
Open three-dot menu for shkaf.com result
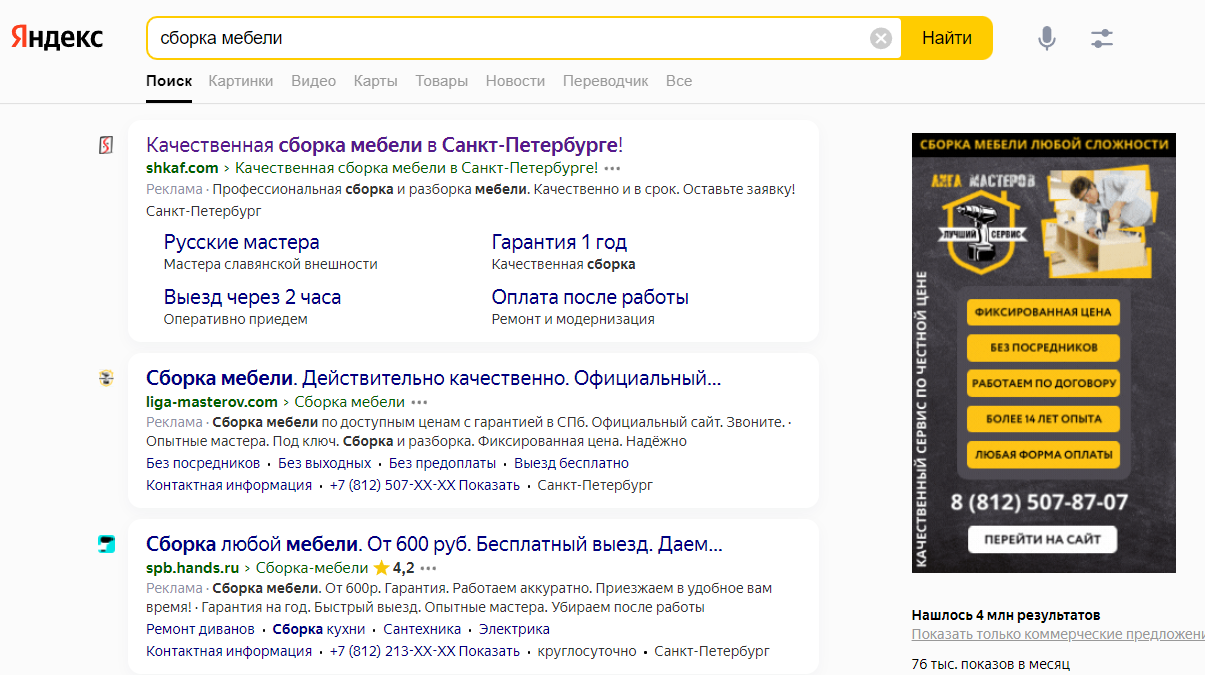click(x=613, y=168)
